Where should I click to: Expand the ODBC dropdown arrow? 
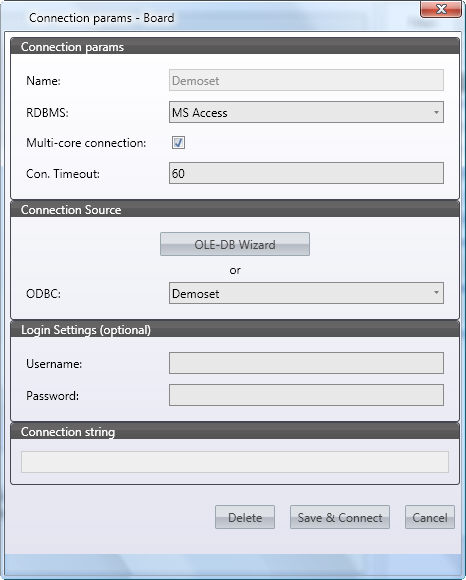point(436,293)
